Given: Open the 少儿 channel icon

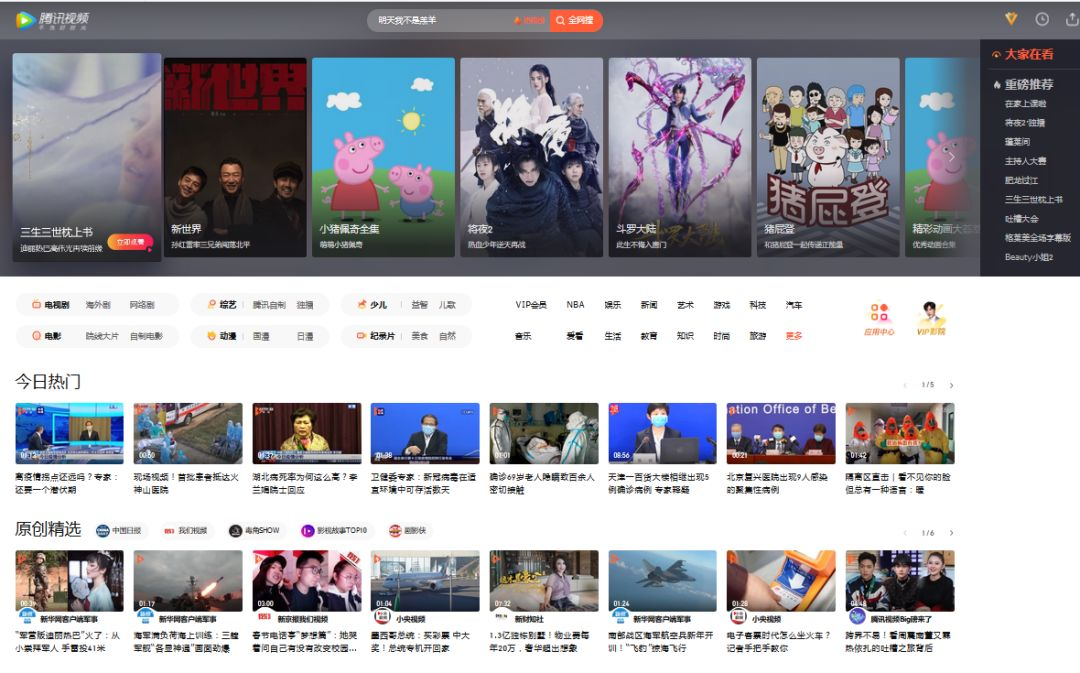Looking at the screenshot, I should point(362,304).
